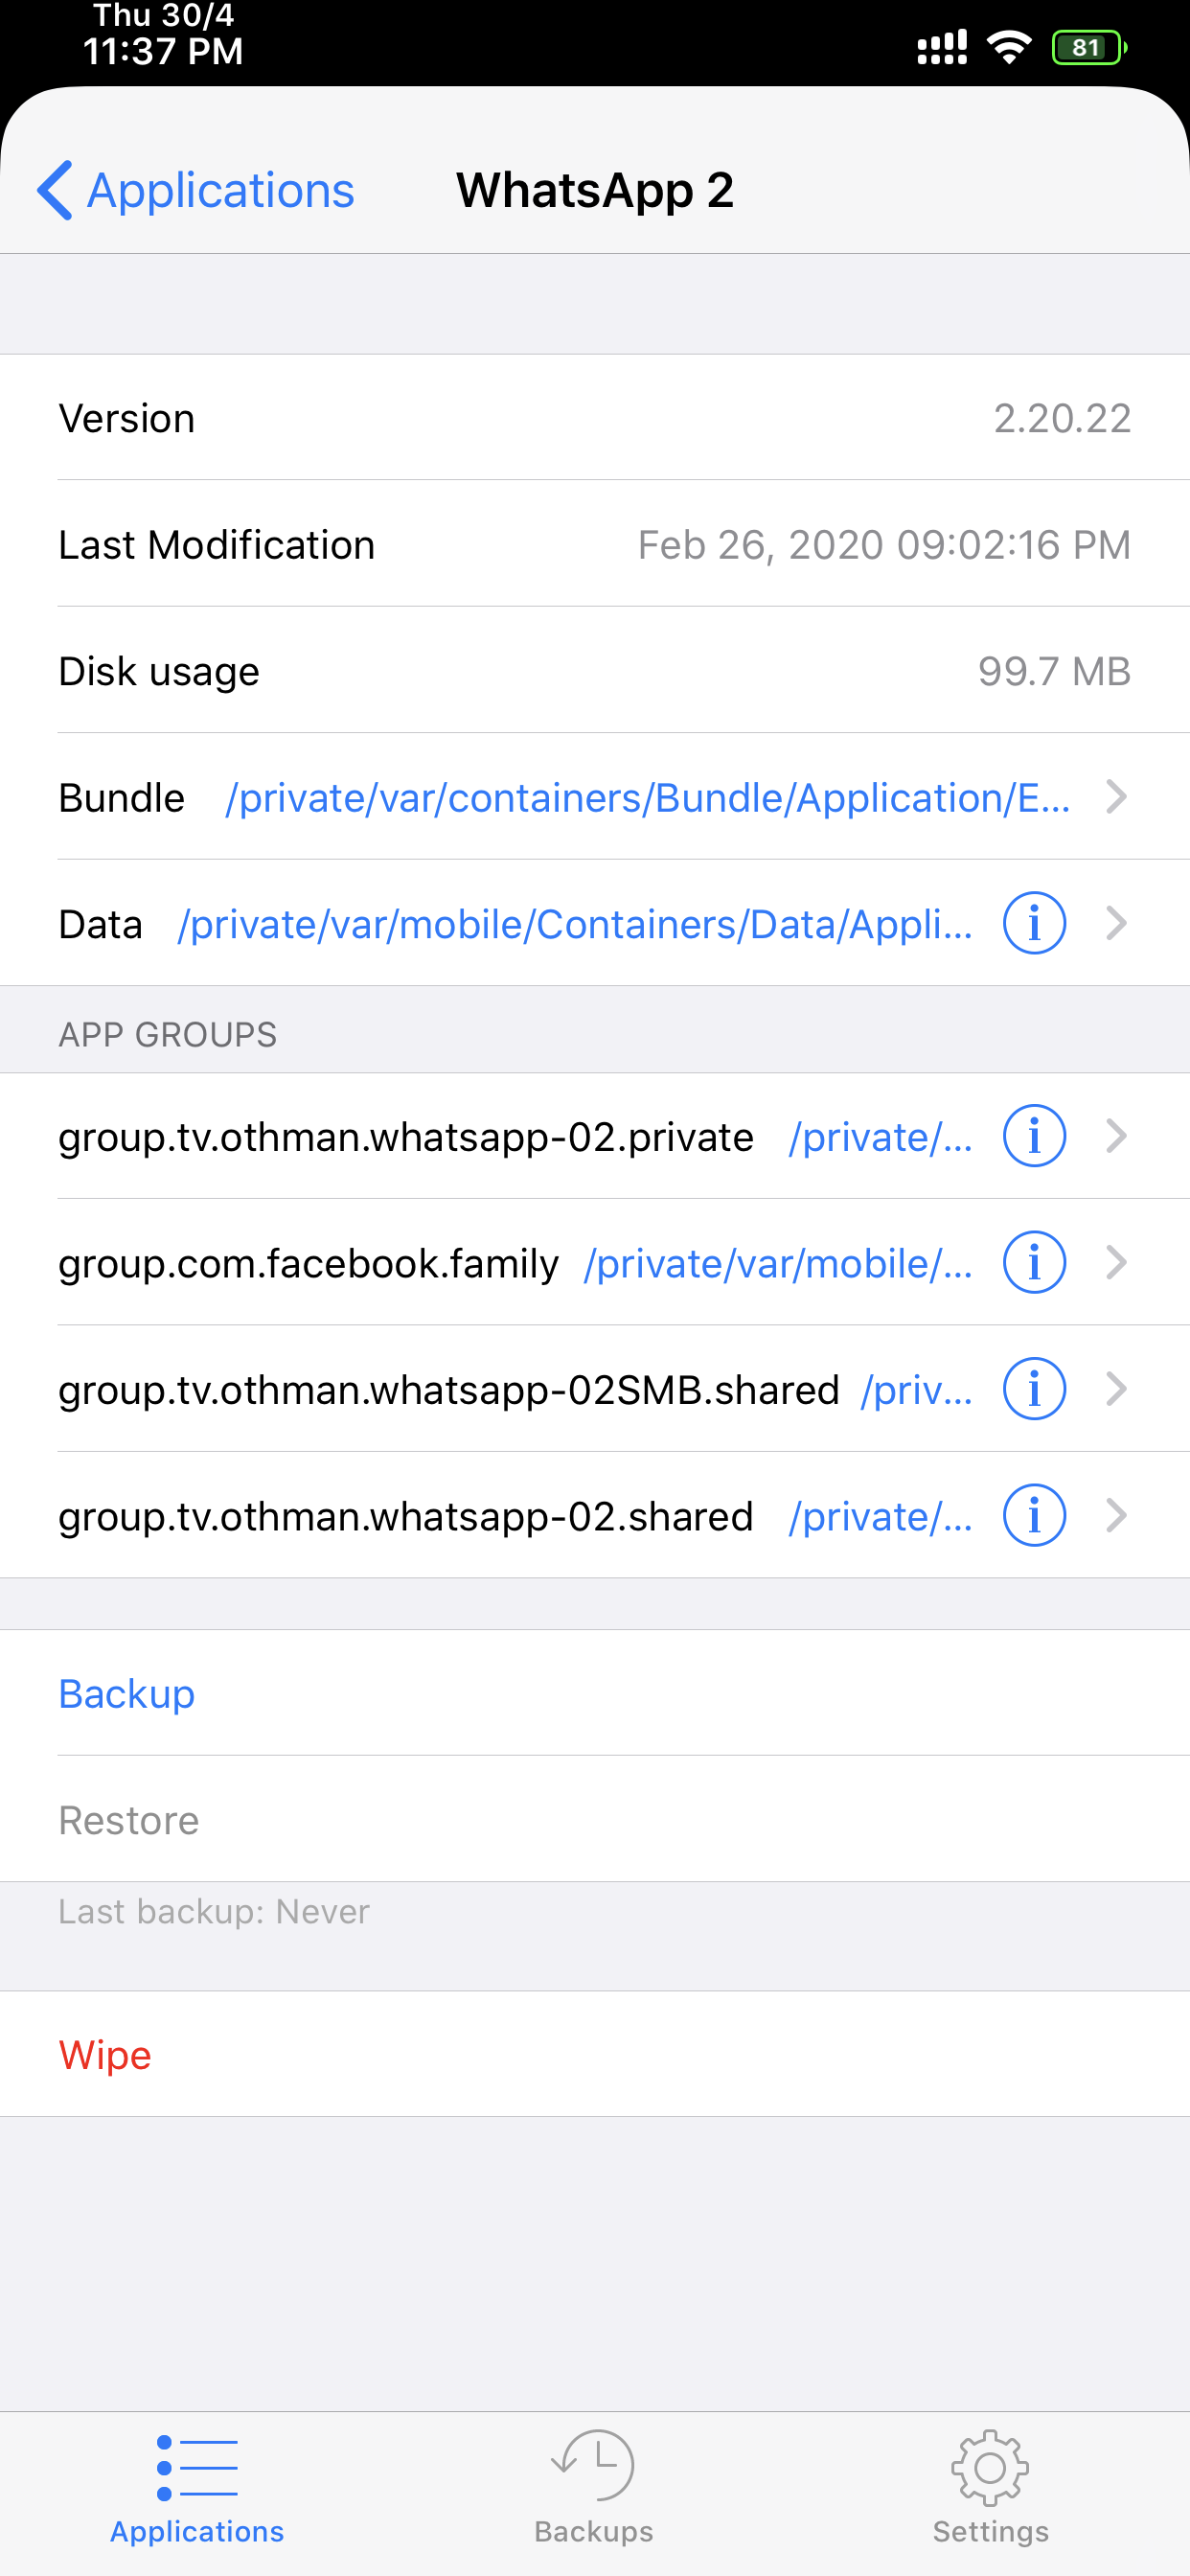Screen dimensions: 1190x2576
Task: Tap the back chevron arrow icon
Action: (x=55, y=190)
